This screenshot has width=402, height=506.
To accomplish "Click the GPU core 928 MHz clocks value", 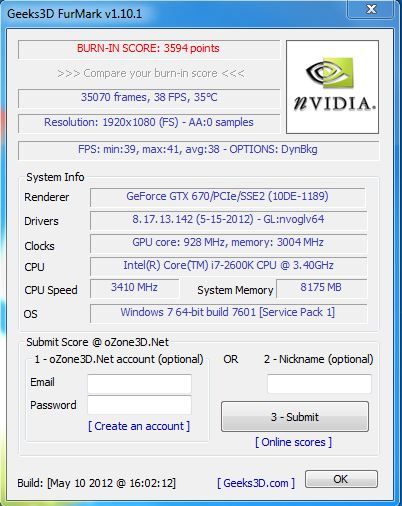I will pos(228,242).
